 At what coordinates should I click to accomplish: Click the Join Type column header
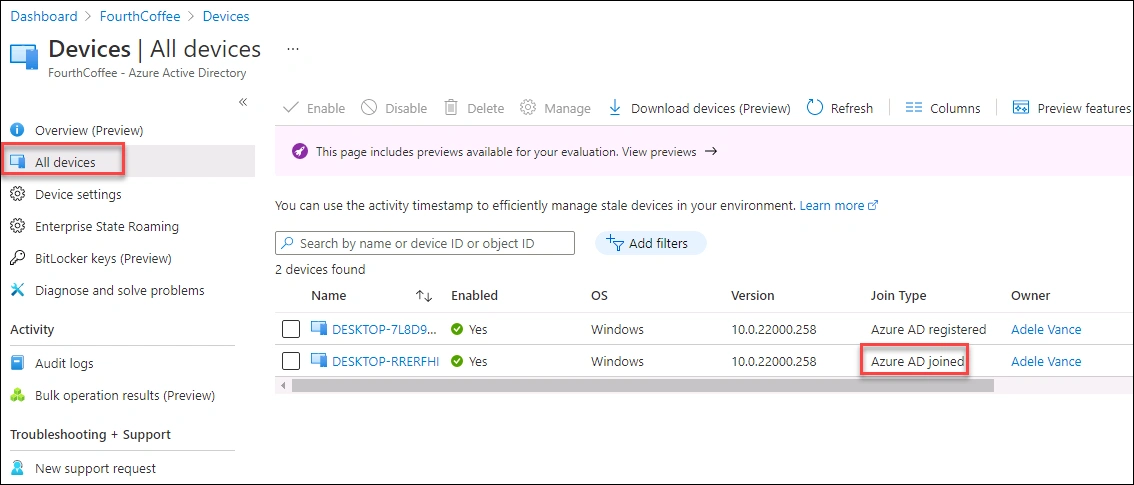[899, 296]
